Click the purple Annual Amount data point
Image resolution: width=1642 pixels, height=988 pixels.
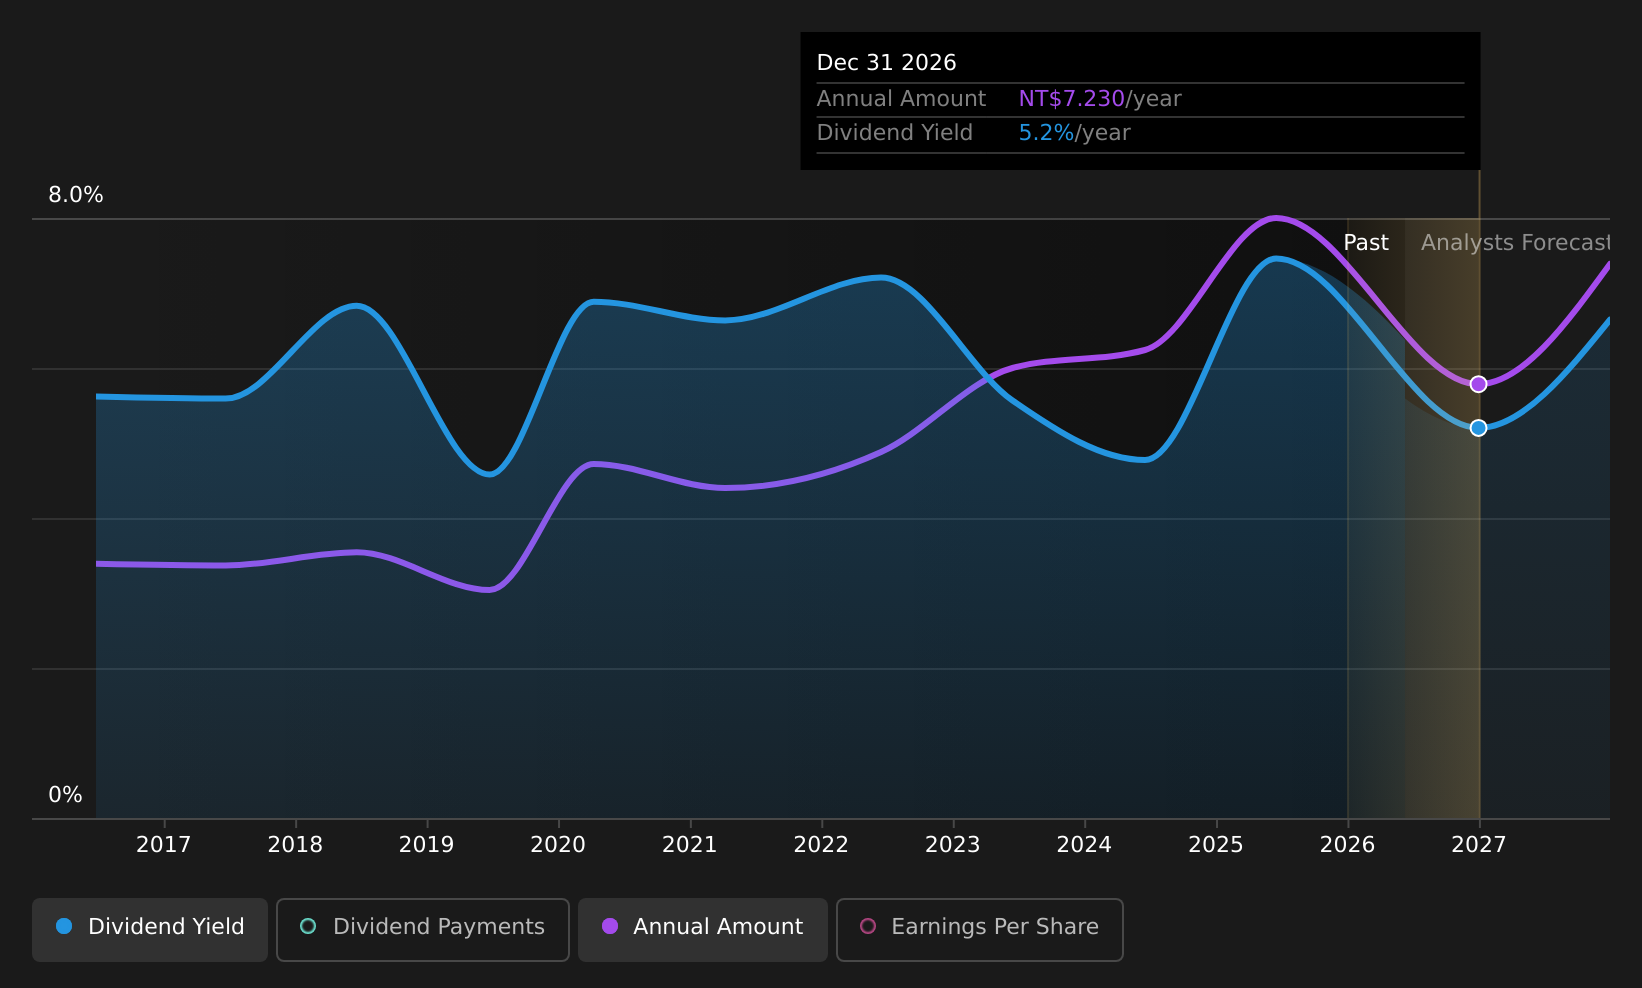coord(1478,384)
